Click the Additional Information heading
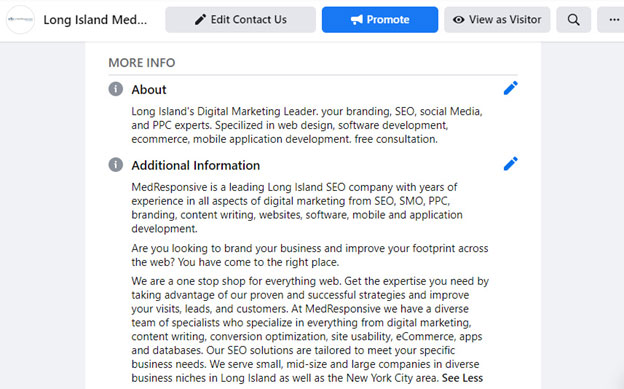 coord(196,165)
